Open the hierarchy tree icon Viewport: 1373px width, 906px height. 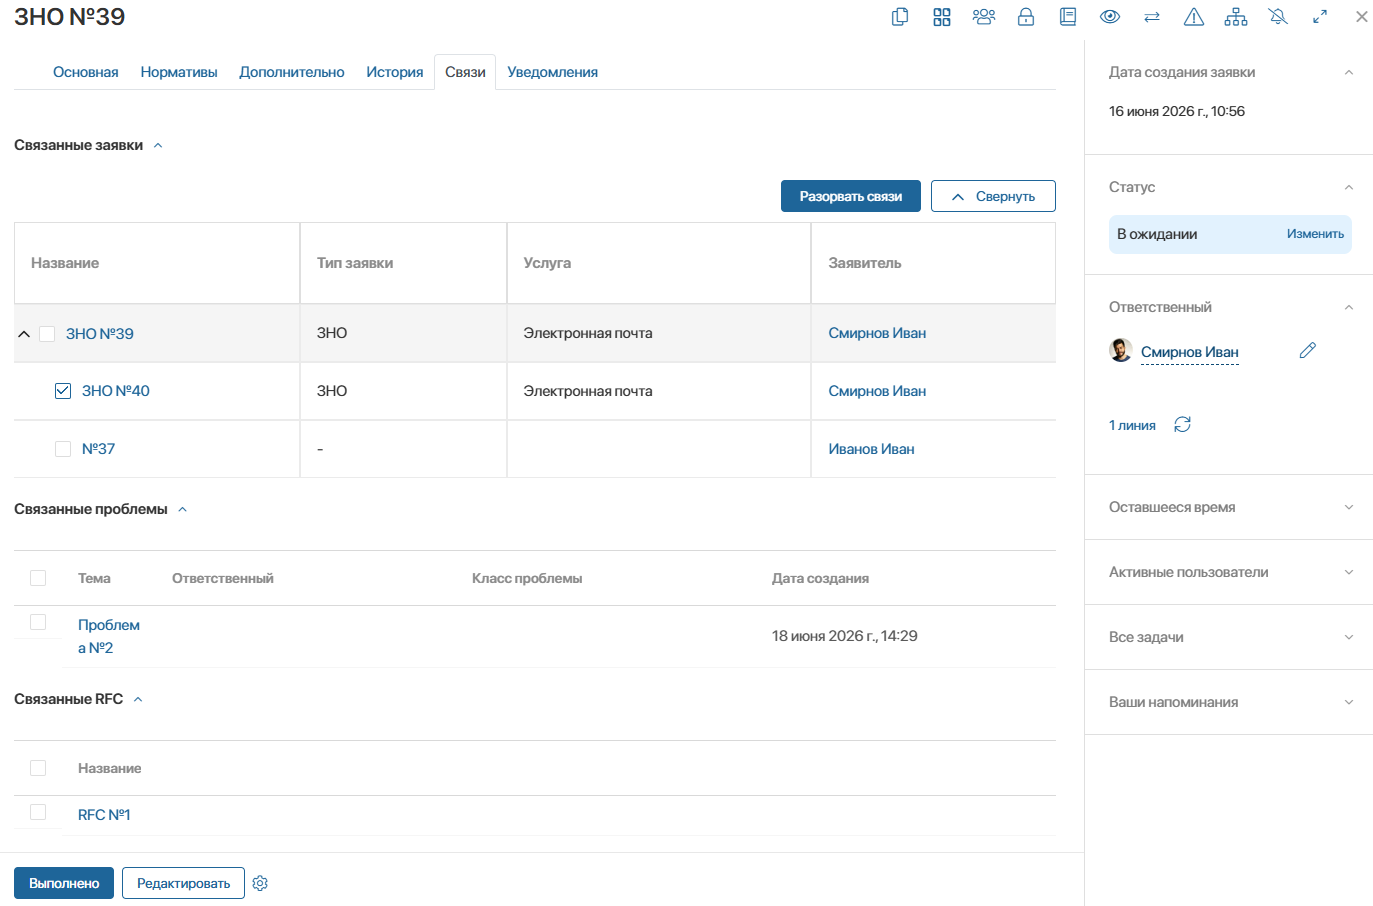(1236, 17)
